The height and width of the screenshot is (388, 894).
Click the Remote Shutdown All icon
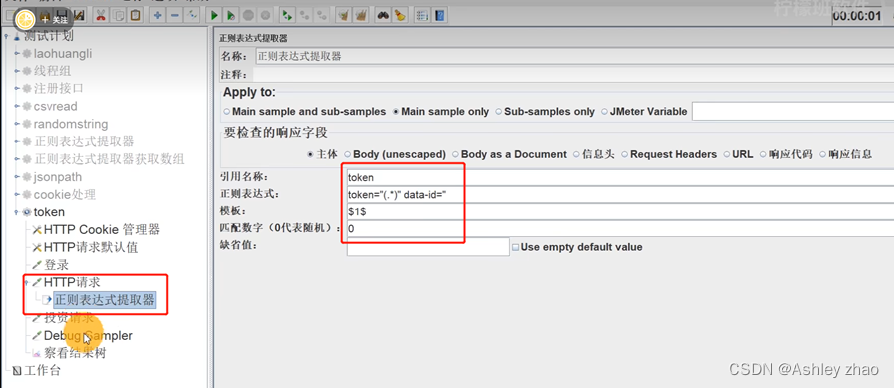coord(322,15)
